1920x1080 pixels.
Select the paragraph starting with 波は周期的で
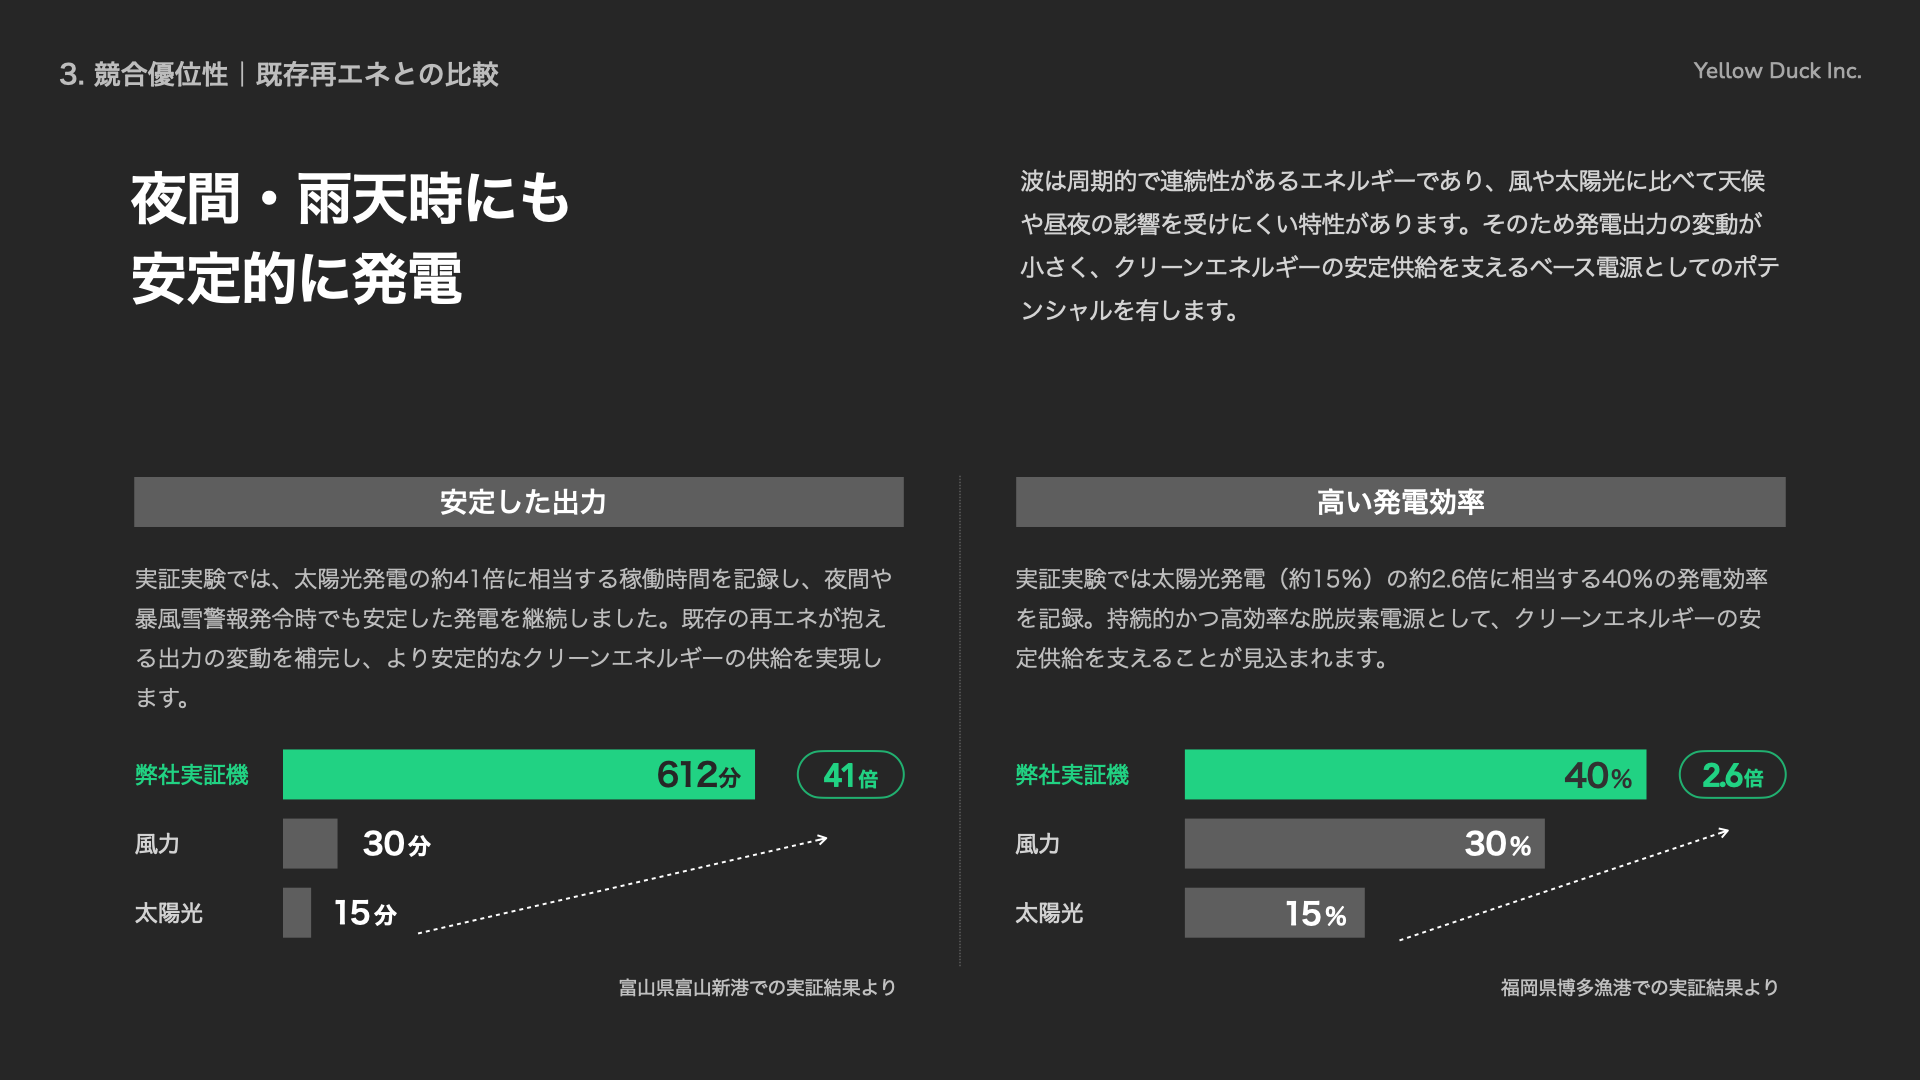click(x=1398, y=246)
